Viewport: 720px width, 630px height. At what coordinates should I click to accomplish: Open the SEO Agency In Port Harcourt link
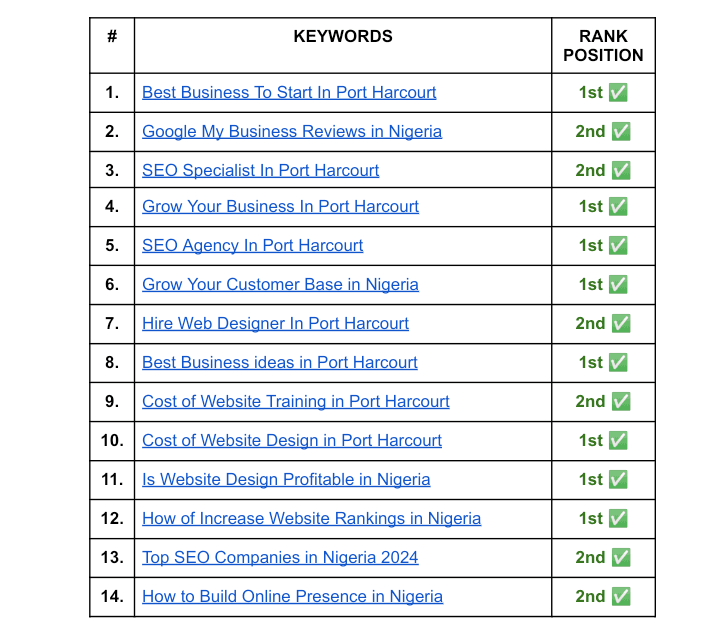click(252, 246)
